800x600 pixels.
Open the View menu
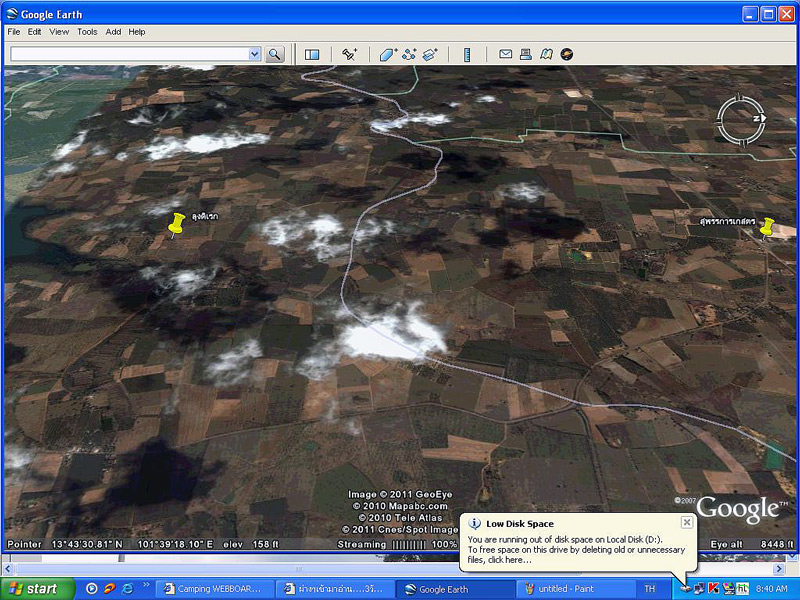pos(59,32)
